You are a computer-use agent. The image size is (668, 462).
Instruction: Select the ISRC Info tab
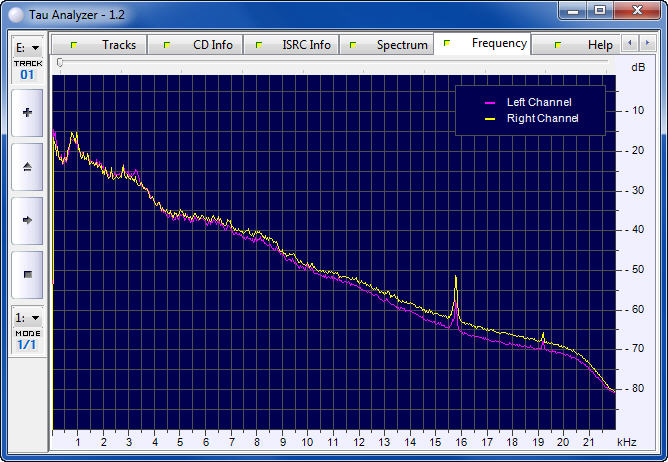coord(305,45)
